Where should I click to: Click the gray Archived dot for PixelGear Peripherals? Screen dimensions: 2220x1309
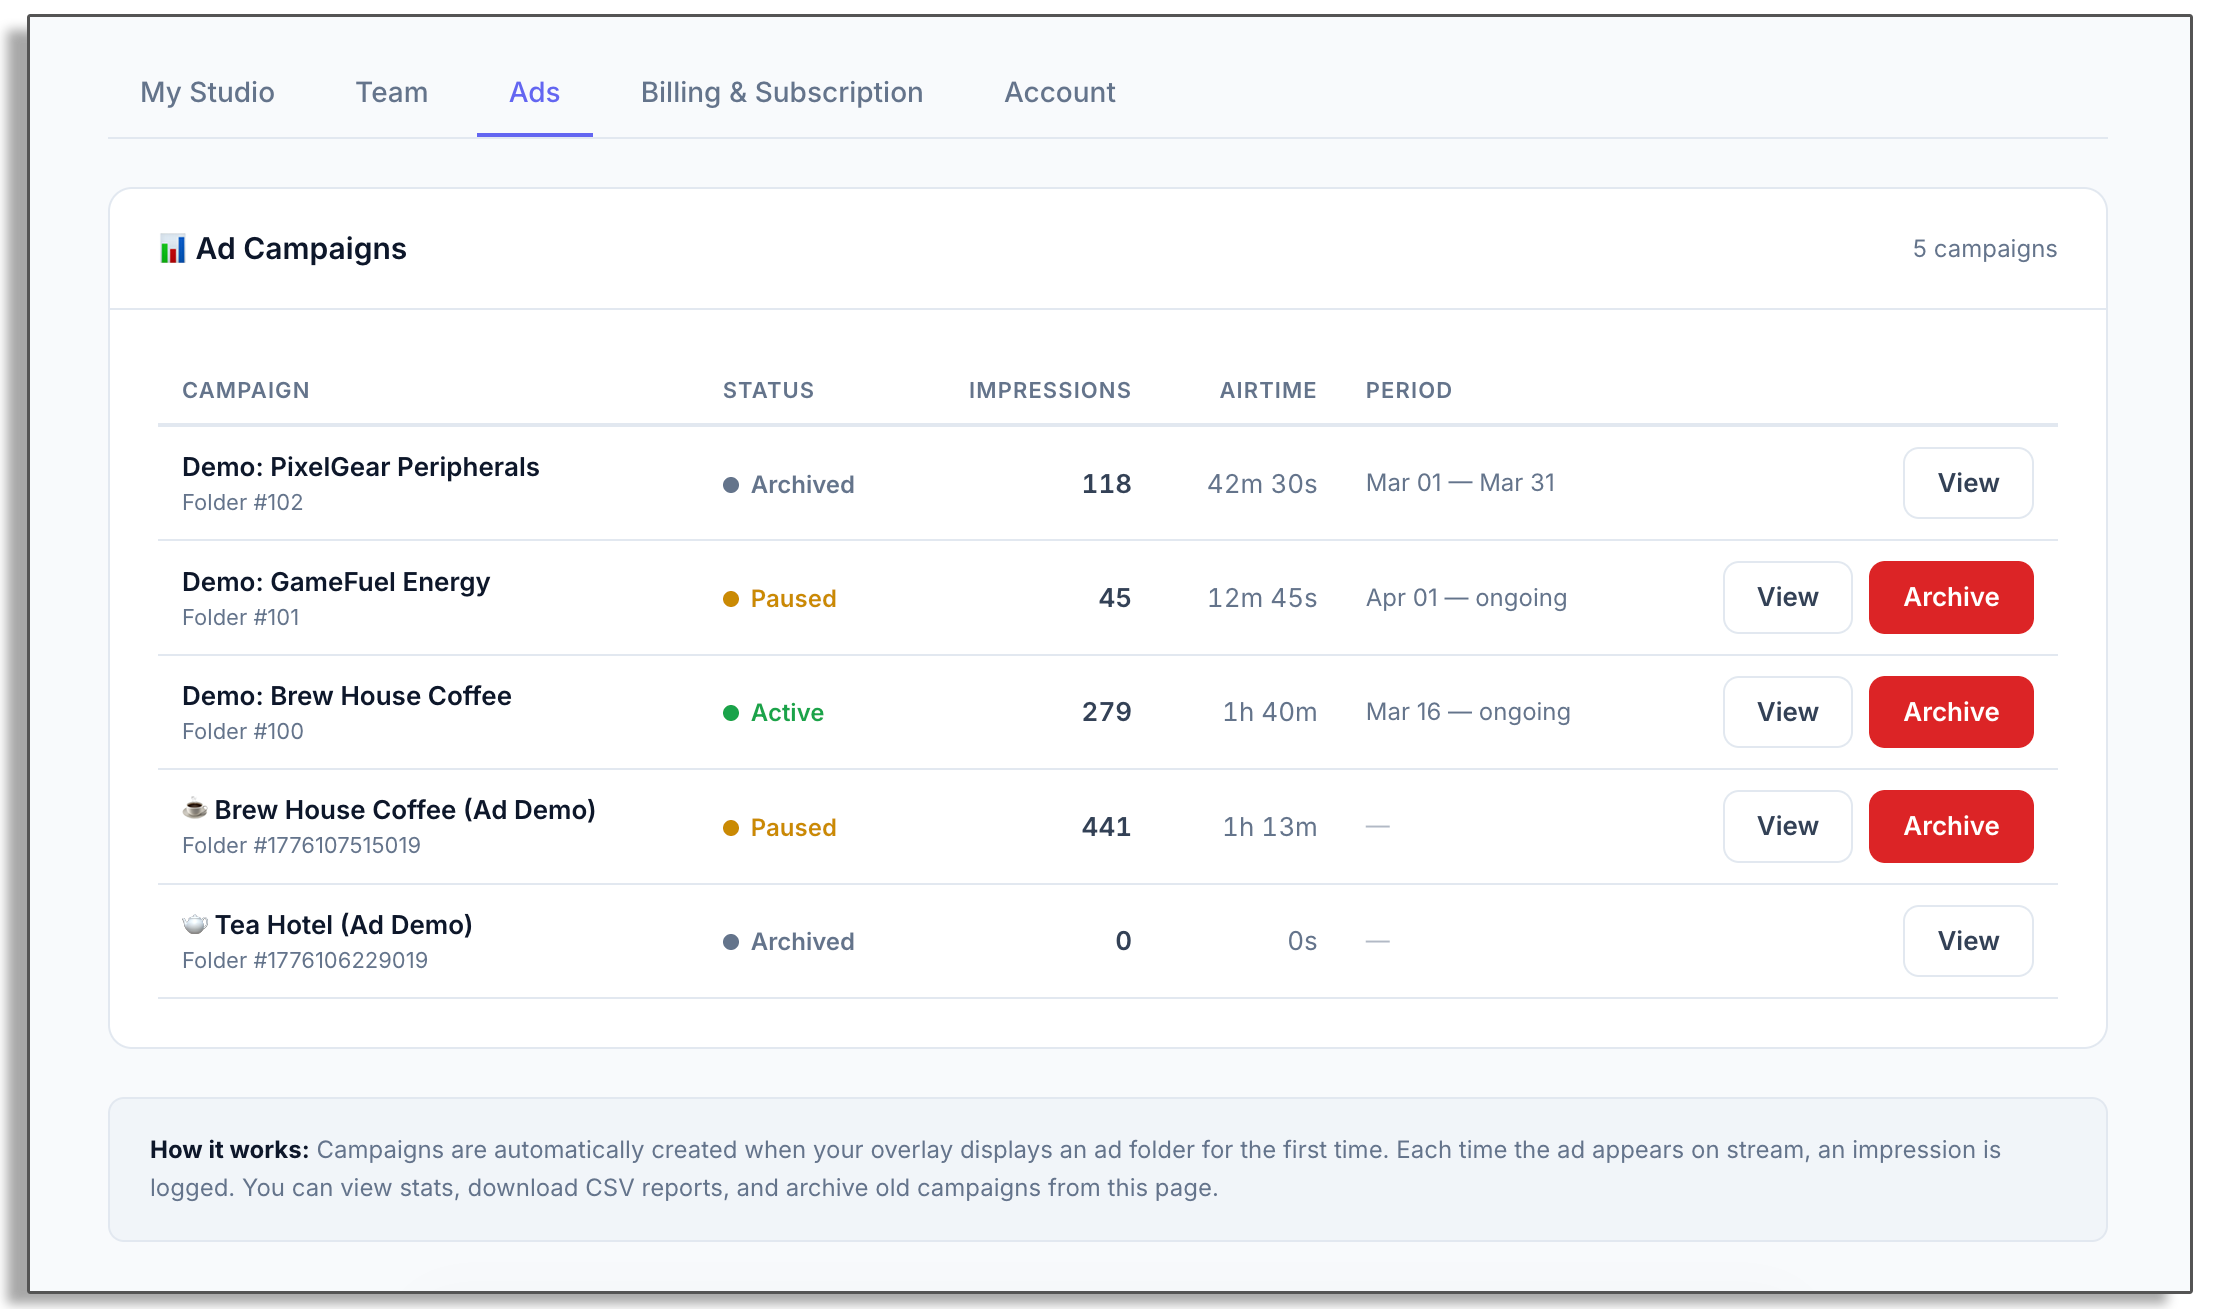(732, 484)
